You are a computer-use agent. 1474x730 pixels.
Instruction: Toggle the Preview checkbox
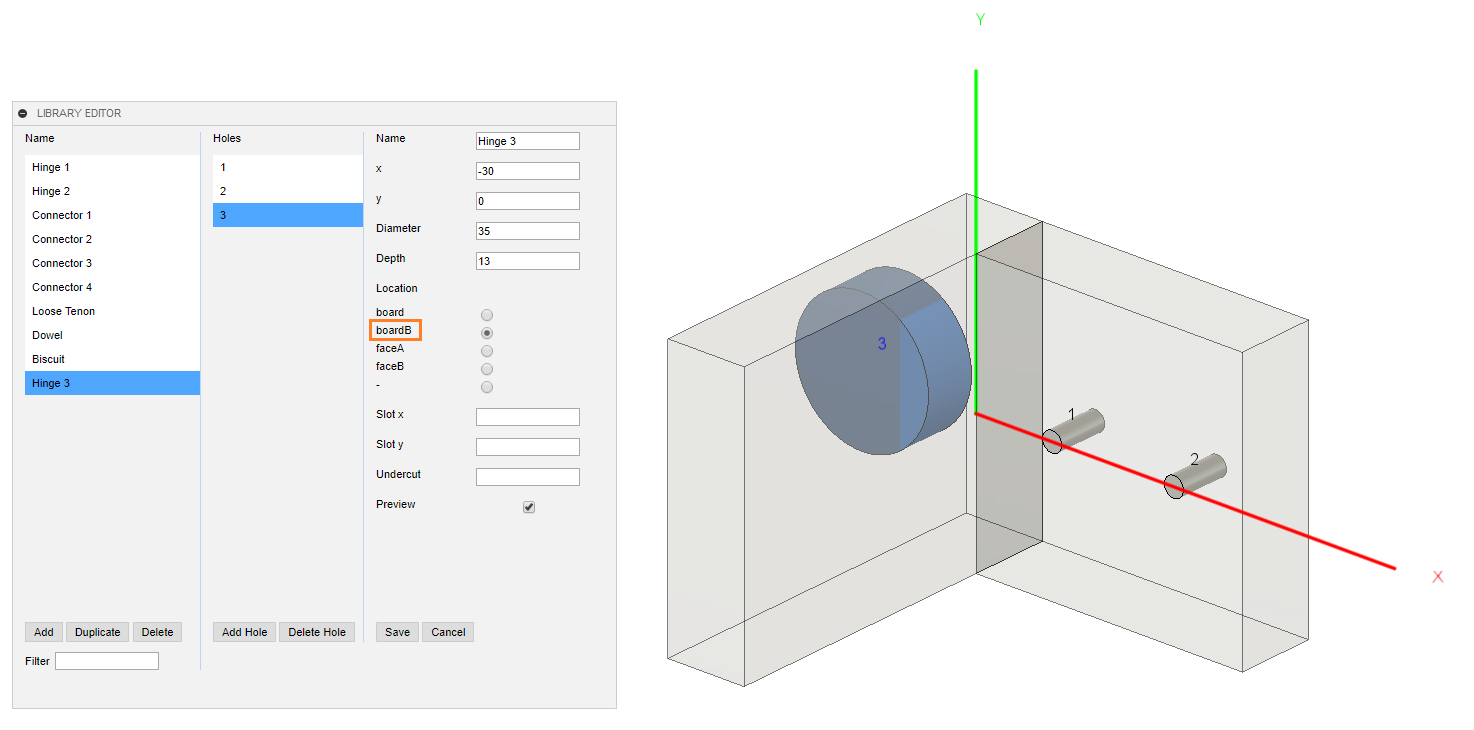pos(529,507)
